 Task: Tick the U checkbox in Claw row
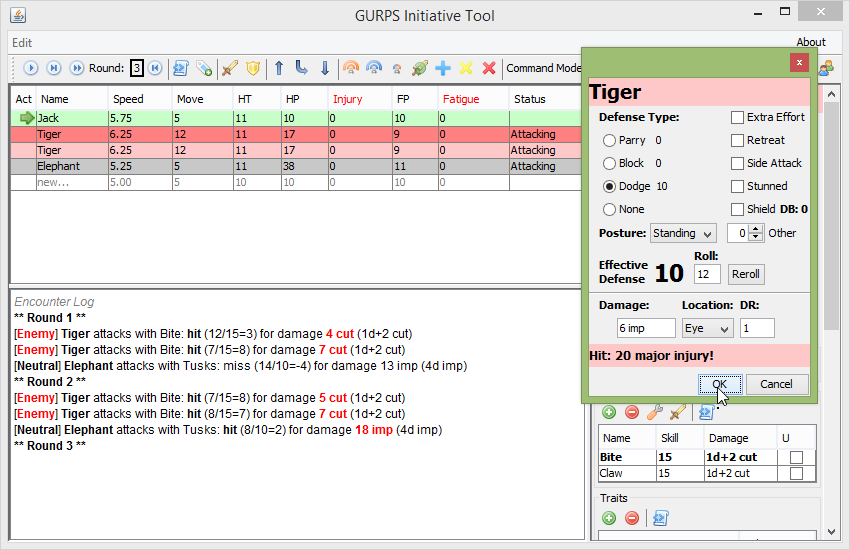(796, 474)
